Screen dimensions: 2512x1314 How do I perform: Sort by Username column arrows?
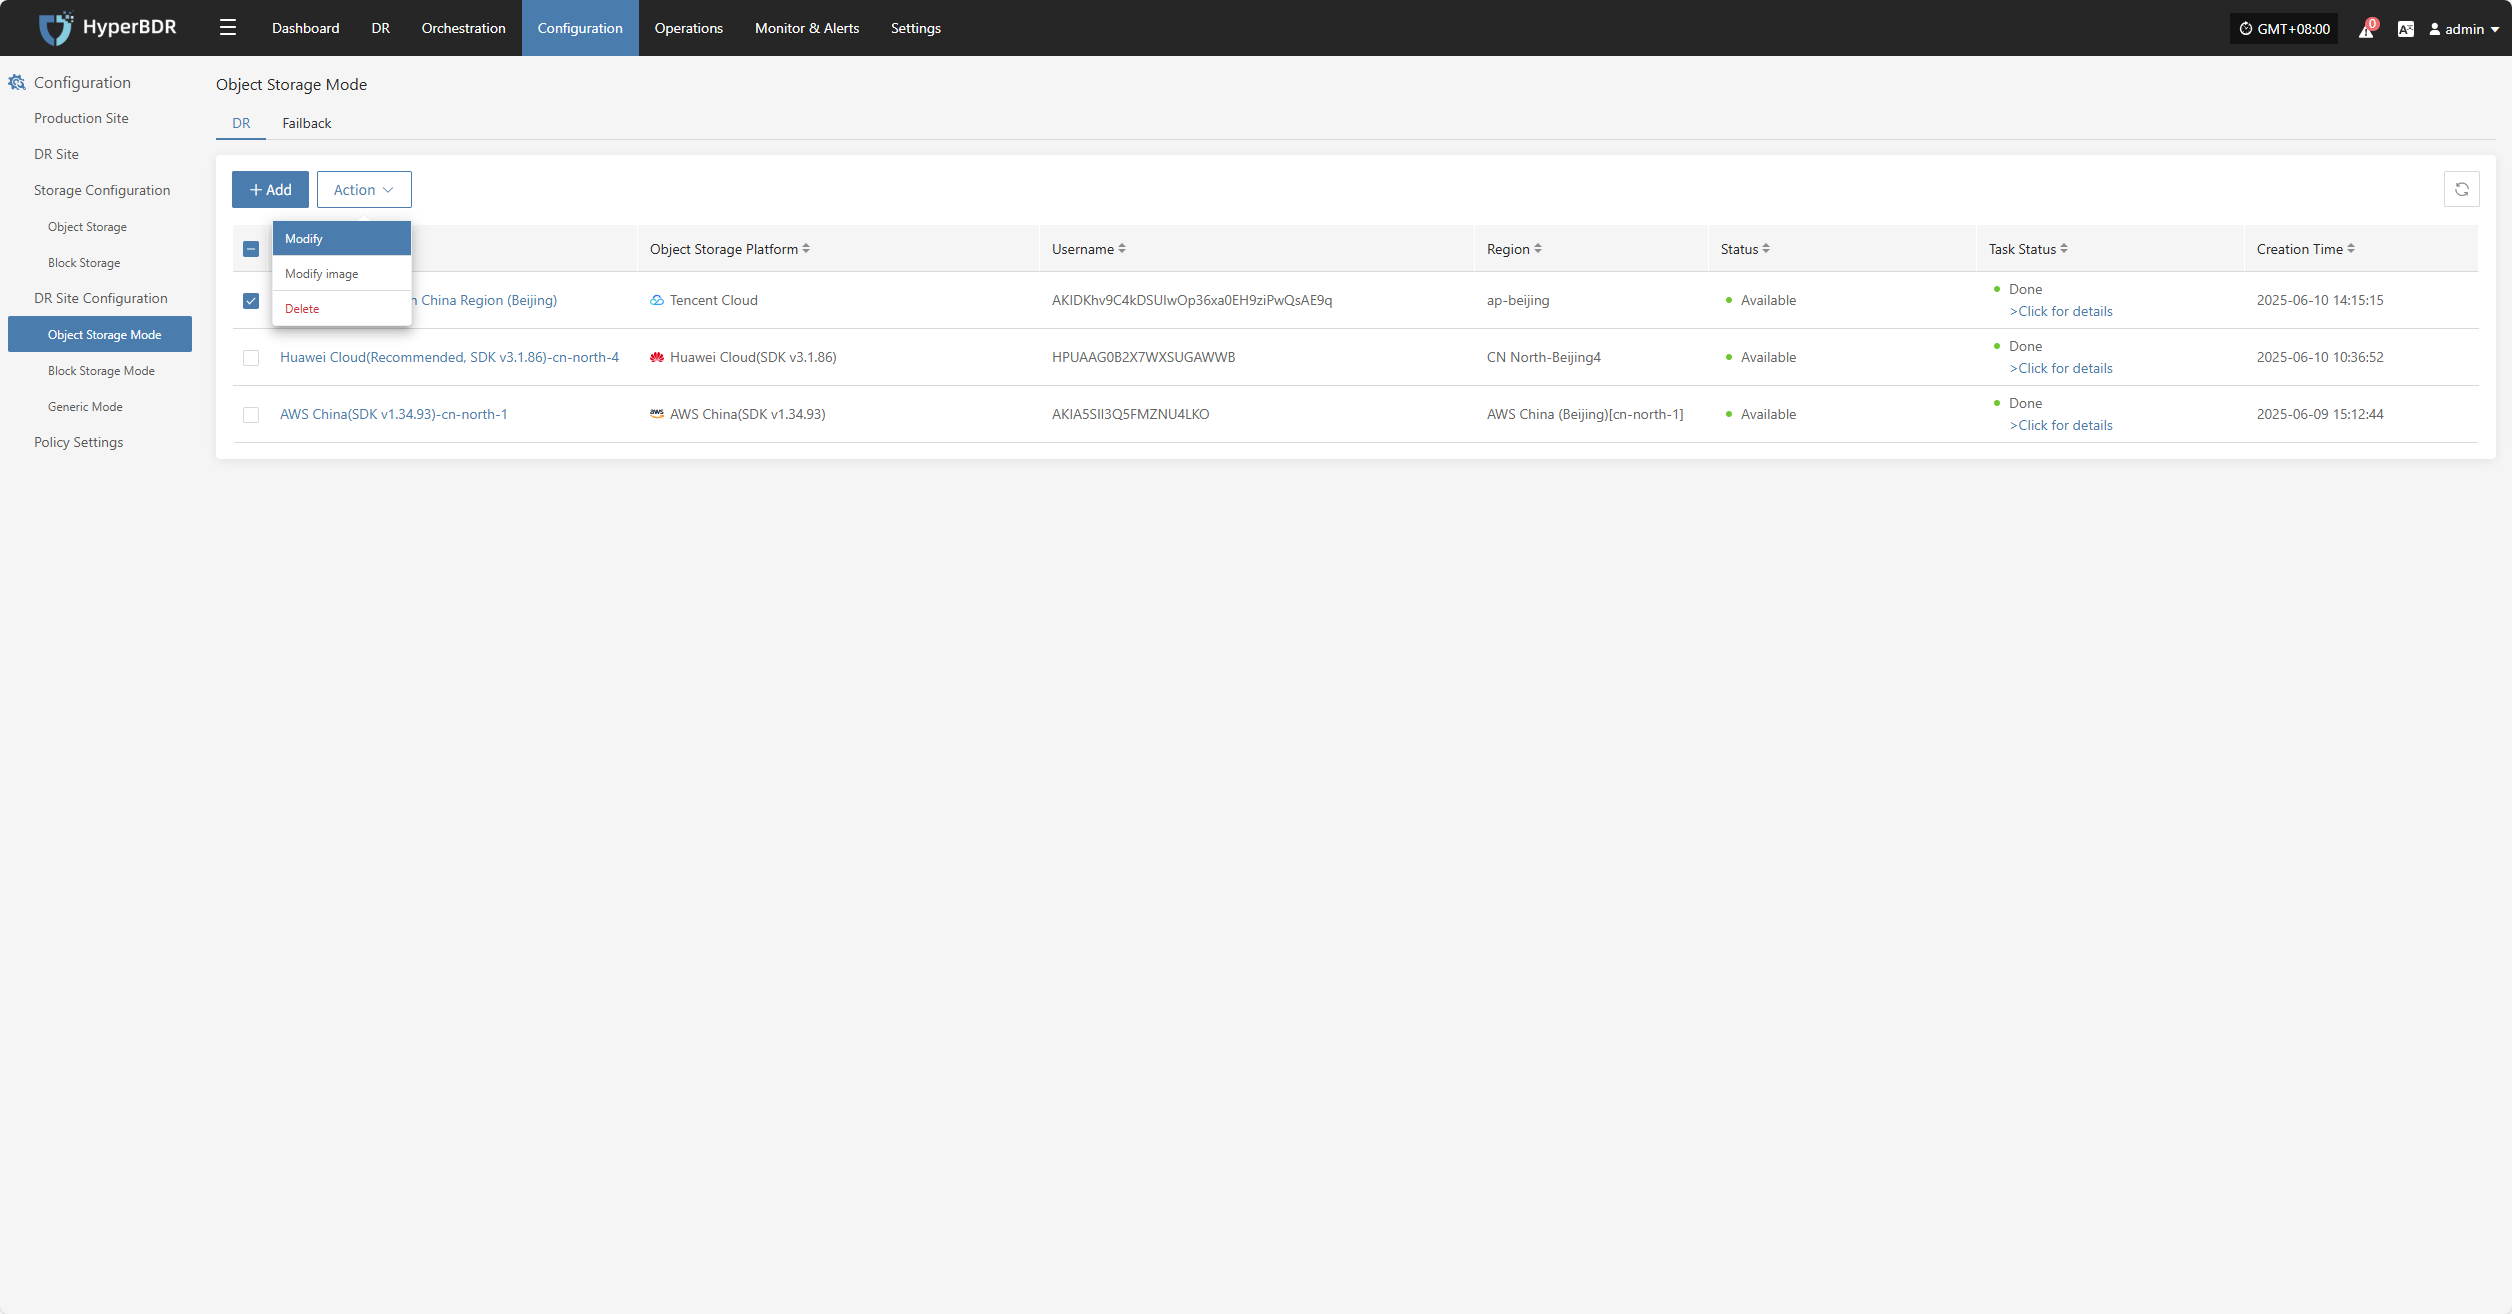(1122, 248)
